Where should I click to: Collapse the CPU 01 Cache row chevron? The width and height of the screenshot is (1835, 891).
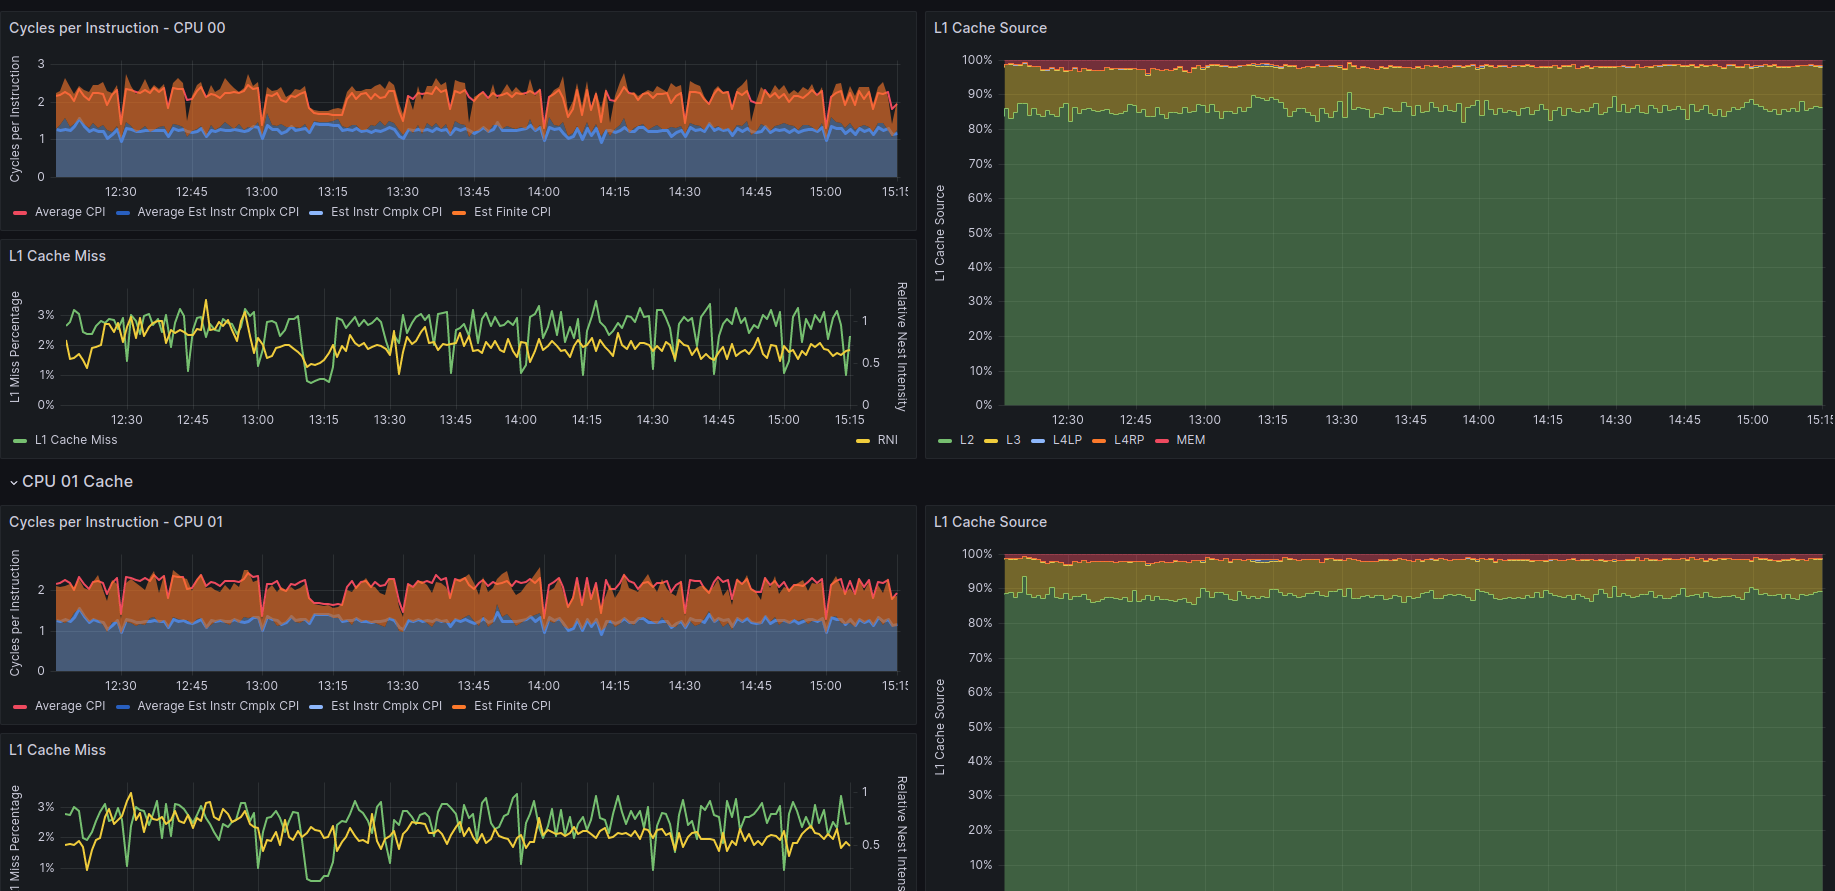(14, 482)
